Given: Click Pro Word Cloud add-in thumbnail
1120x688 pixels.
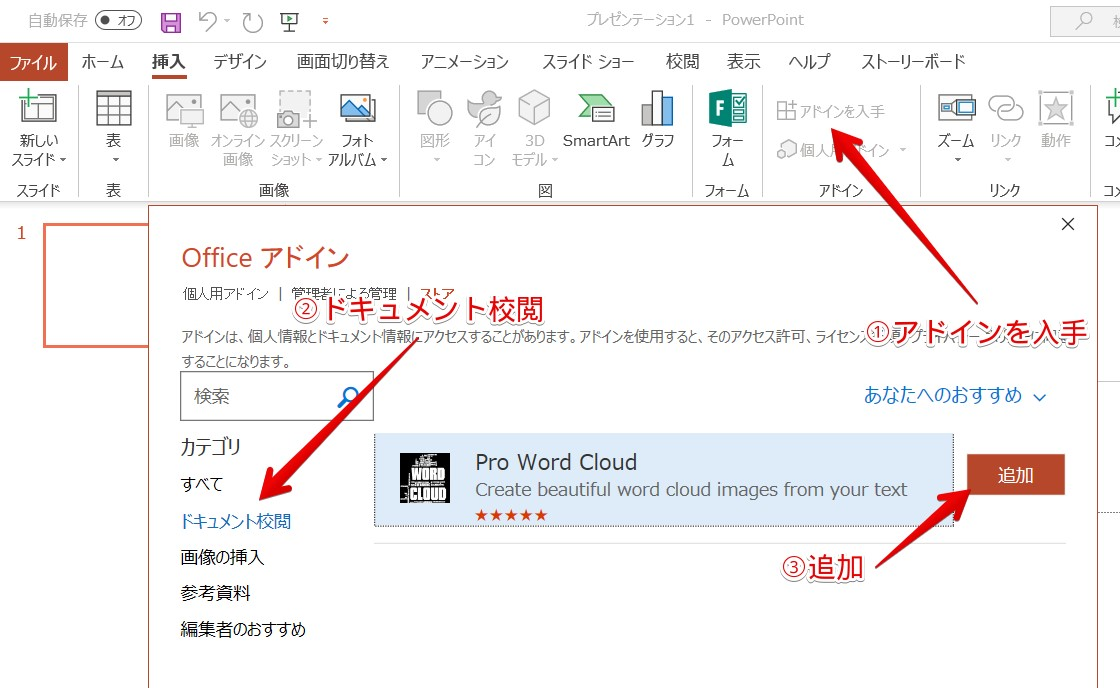Looking at the screenshot, I should (424, 478).
